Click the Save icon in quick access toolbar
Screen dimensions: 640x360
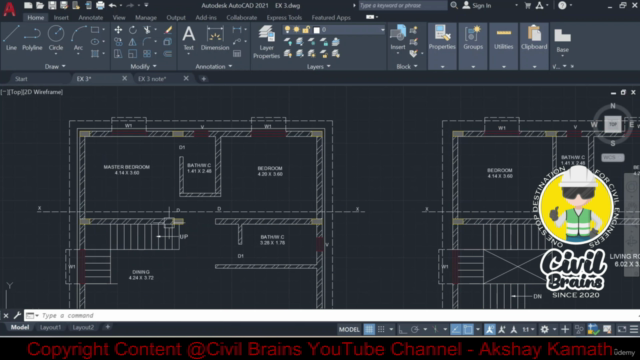click(x=52, y=5)
